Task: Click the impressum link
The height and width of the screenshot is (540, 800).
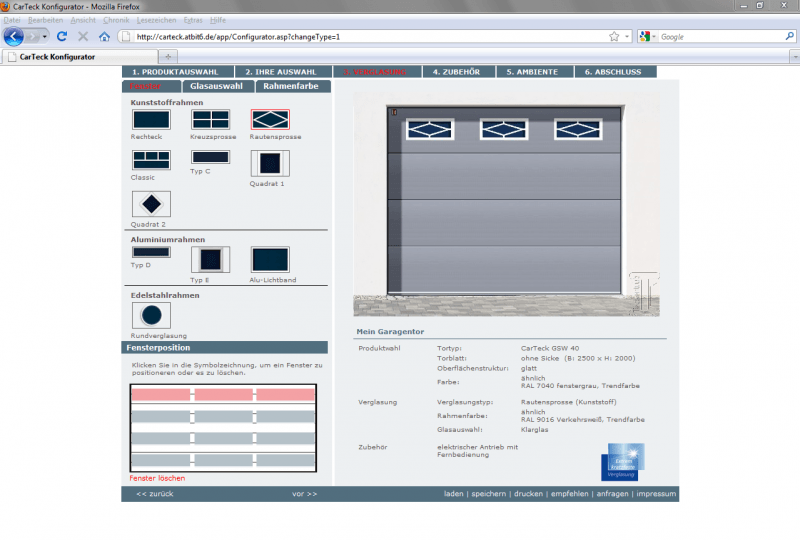Action: point(656,494)
